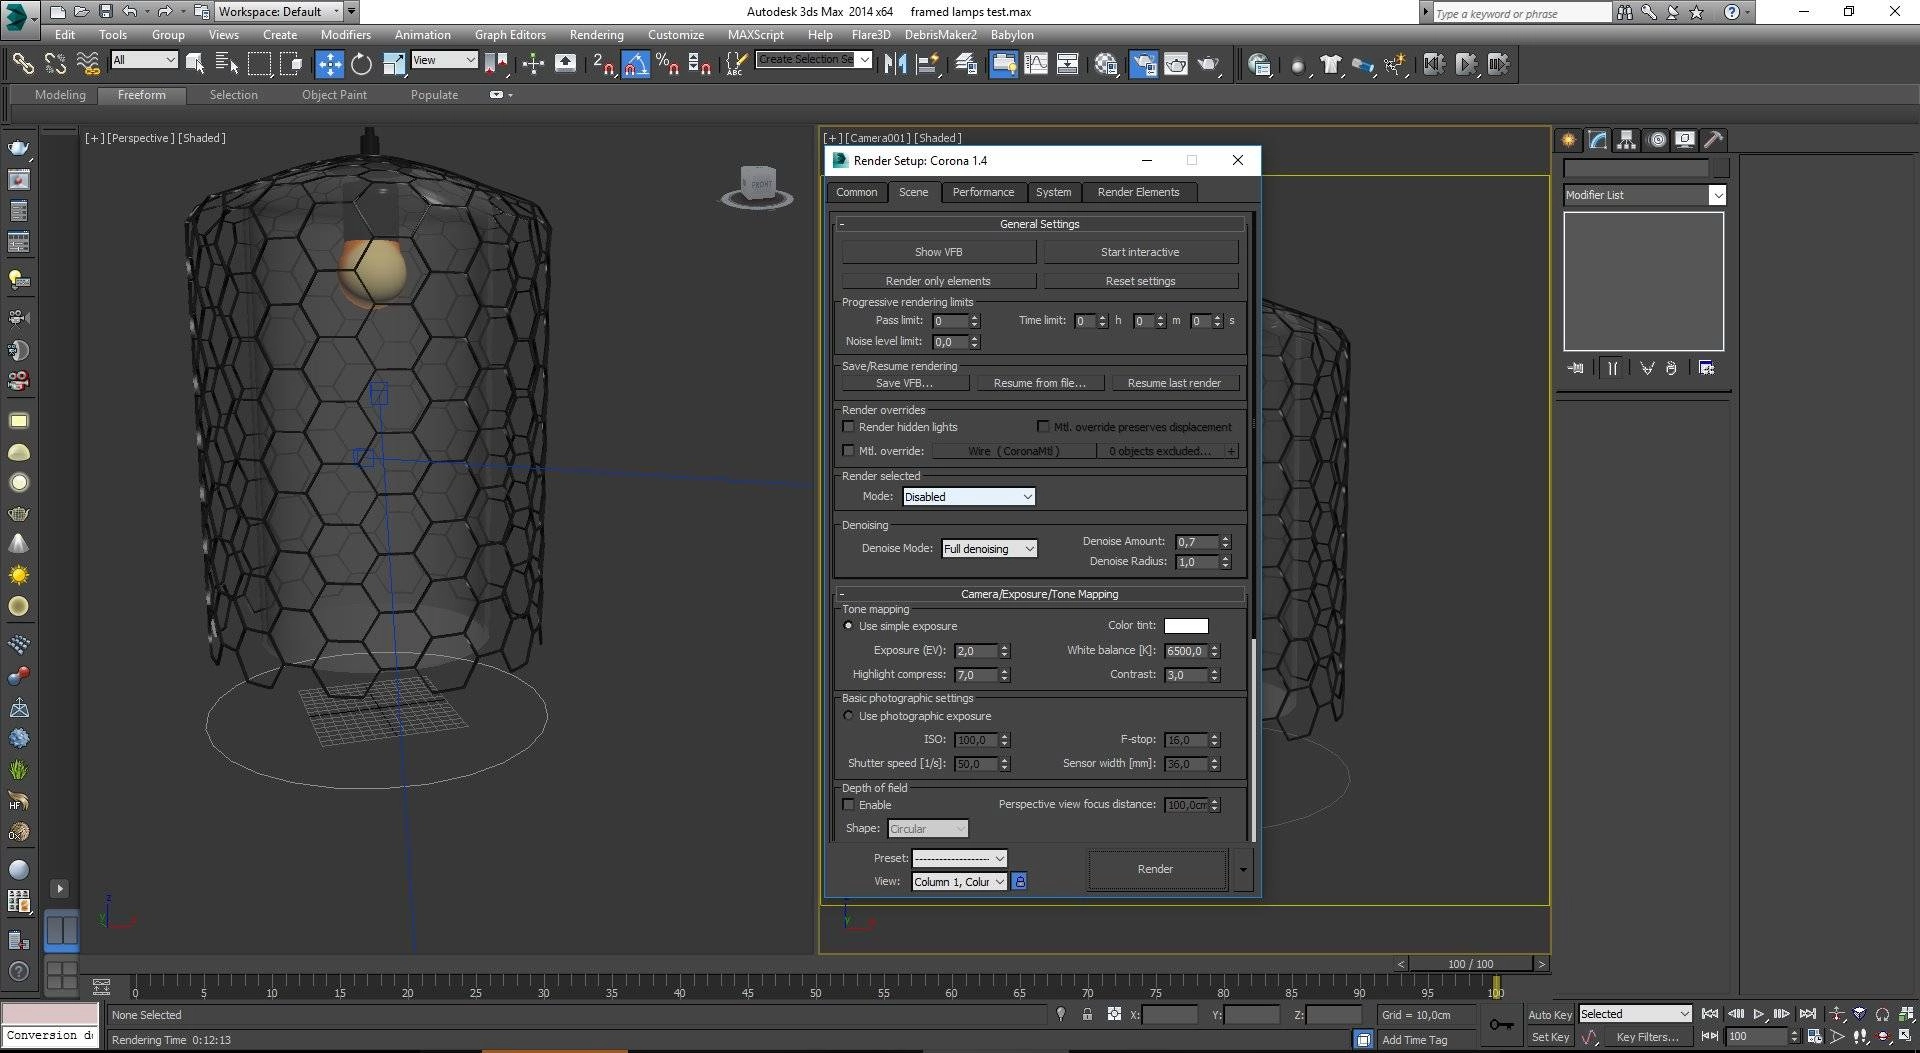Click the Exposure (EV) value field
The width and height of the screenshot is (1920, 1053).
(977, 651)
